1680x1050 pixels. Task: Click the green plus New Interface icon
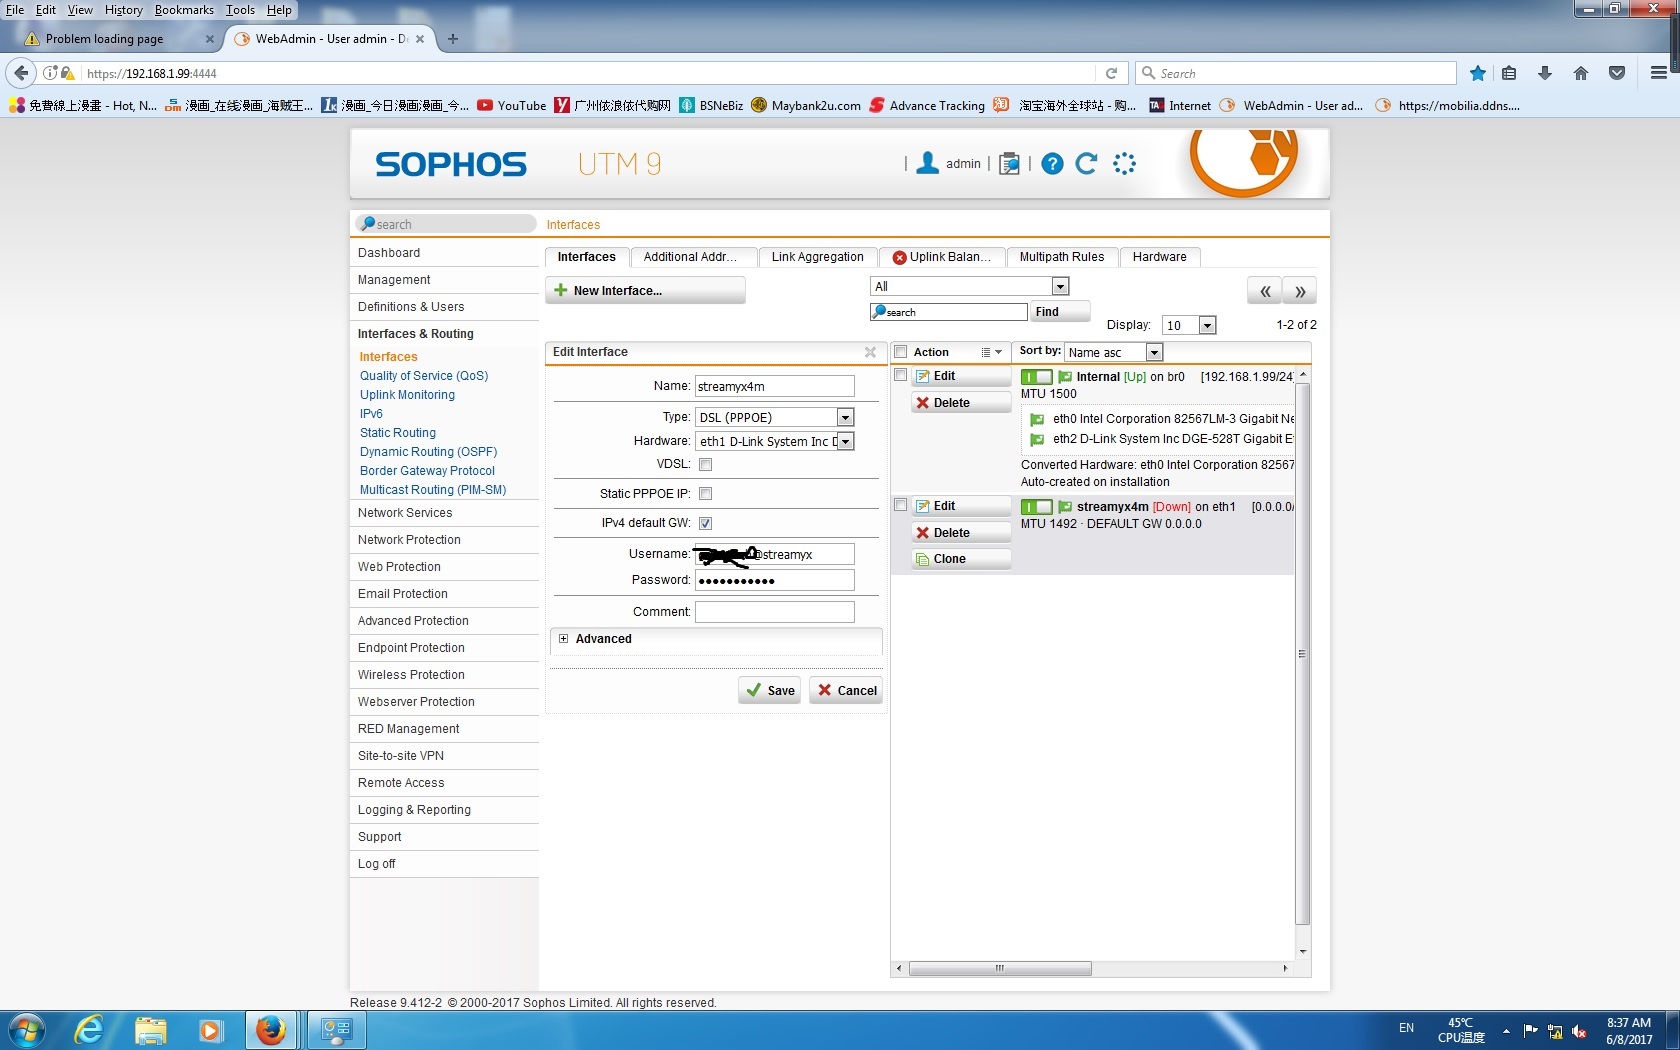tap(561, 290)
